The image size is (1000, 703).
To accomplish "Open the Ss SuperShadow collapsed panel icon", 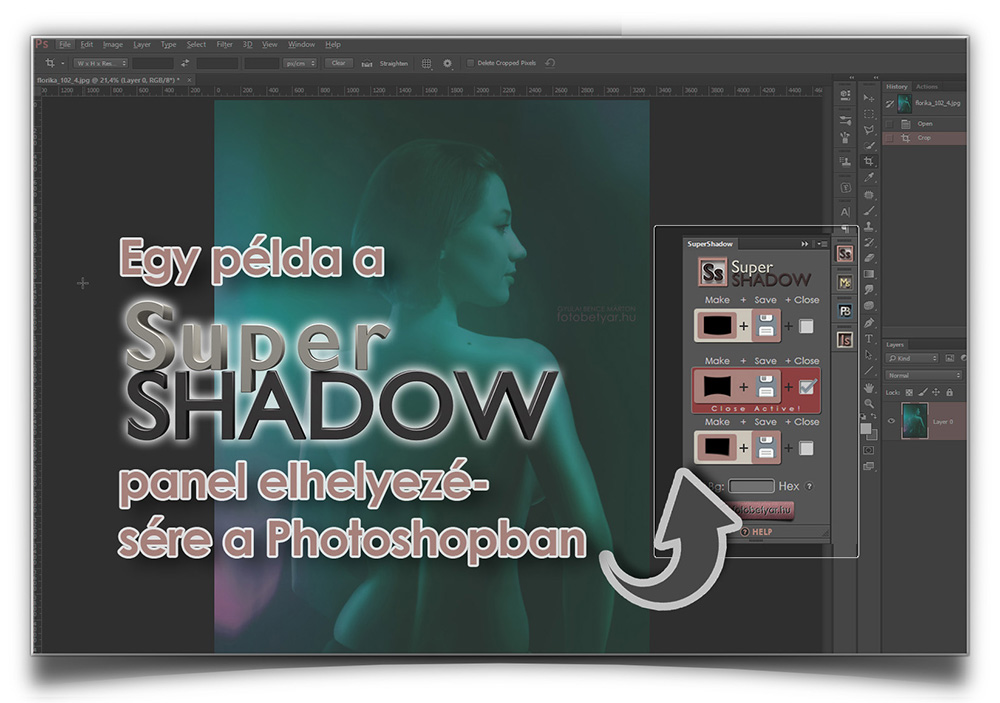I will click(x=845, y=254).
